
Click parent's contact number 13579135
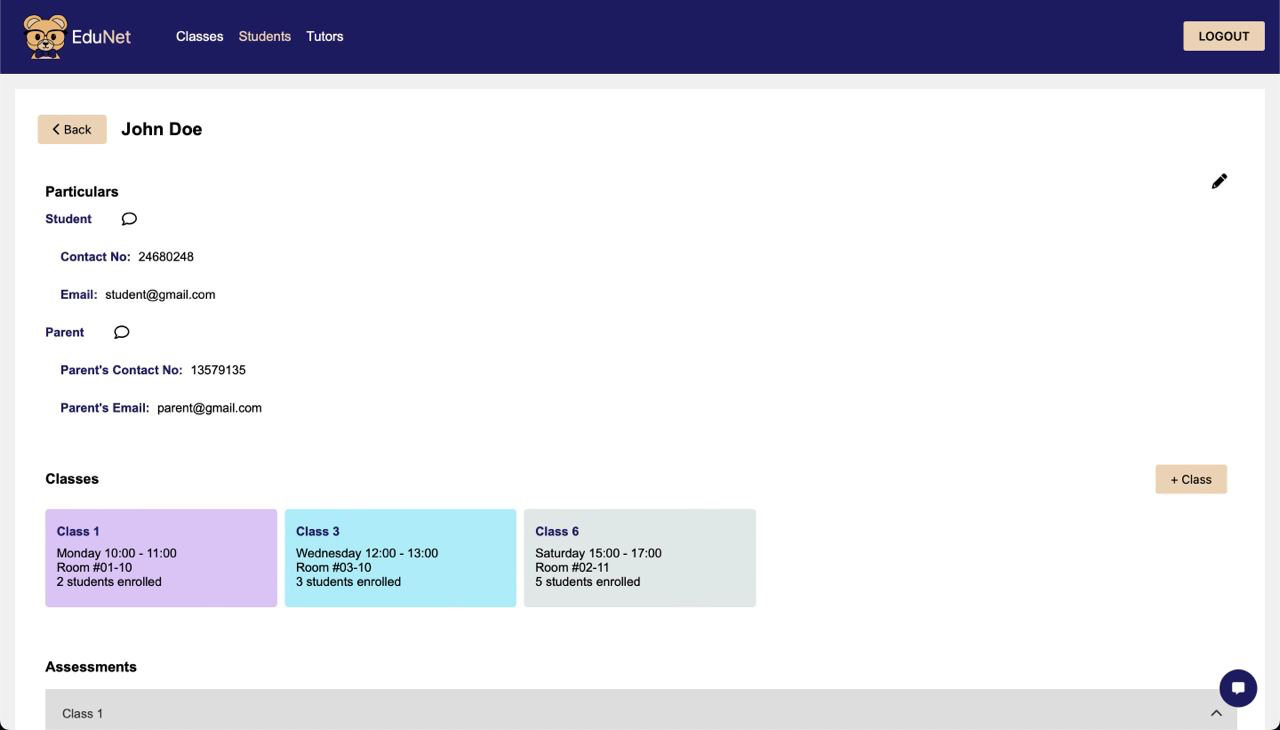point(218,370)
